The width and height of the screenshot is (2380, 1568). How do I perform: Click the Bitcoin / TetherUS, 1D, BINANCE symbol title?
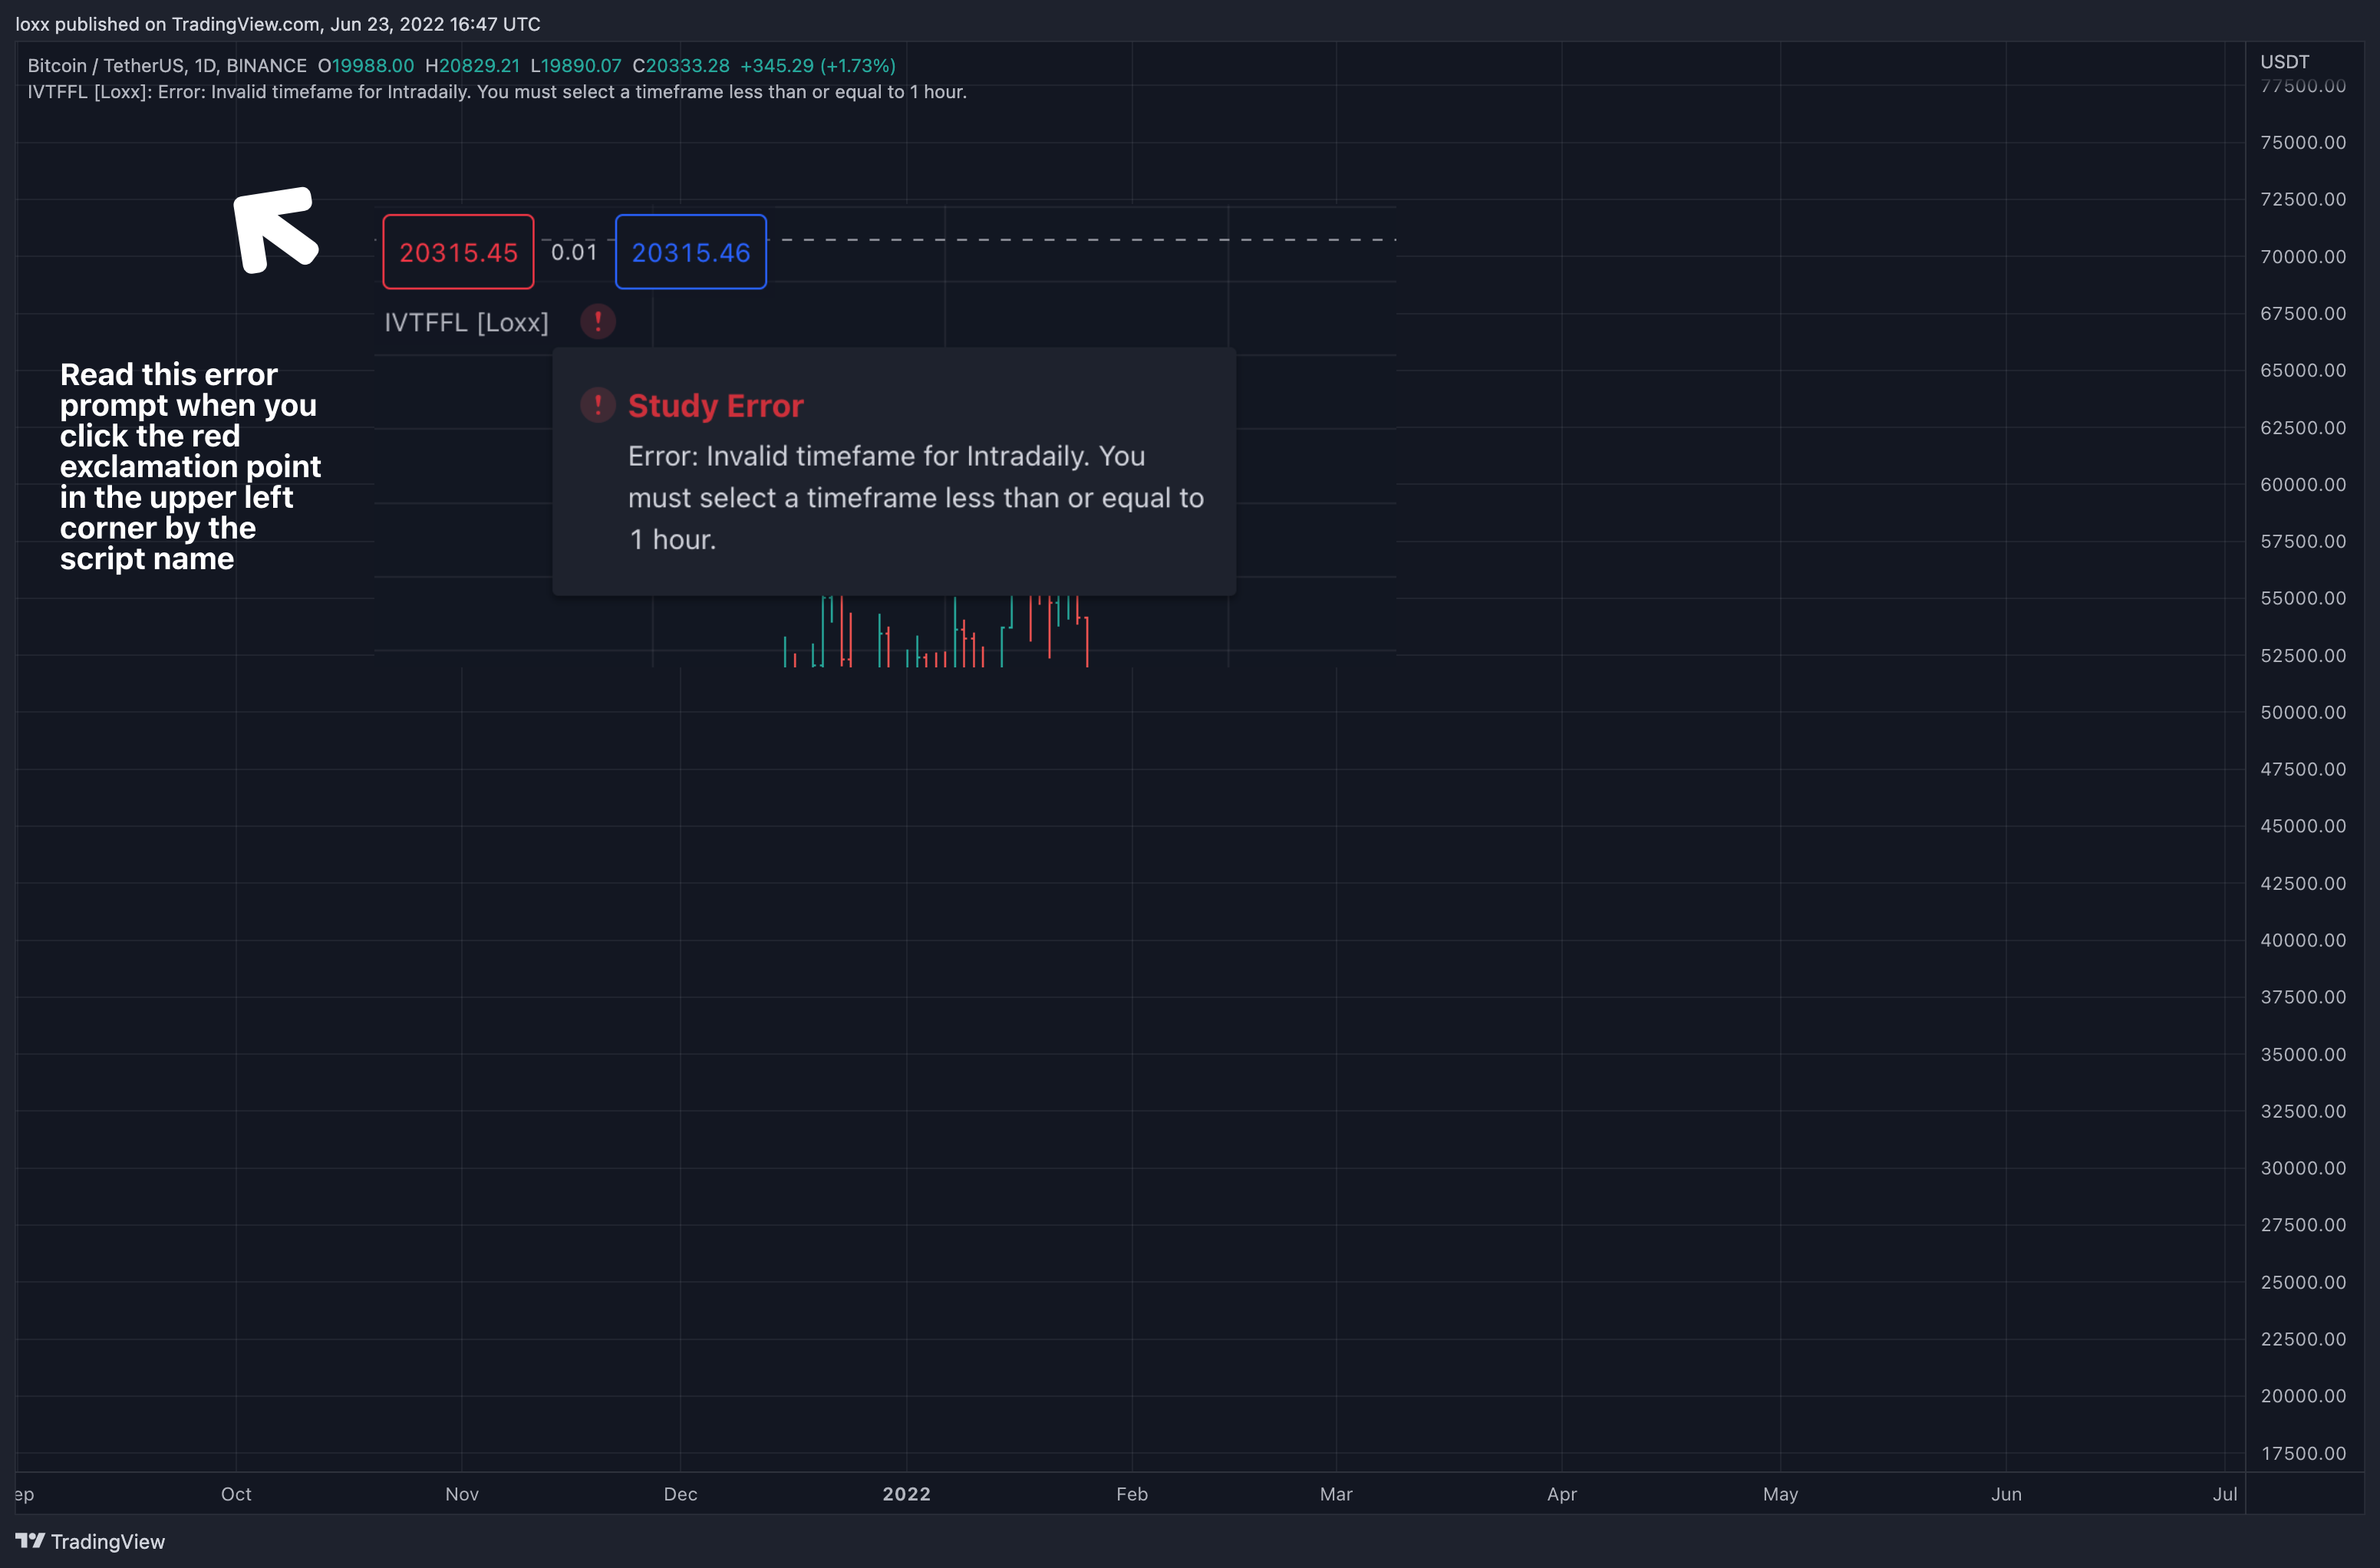(x=167, y=66)
